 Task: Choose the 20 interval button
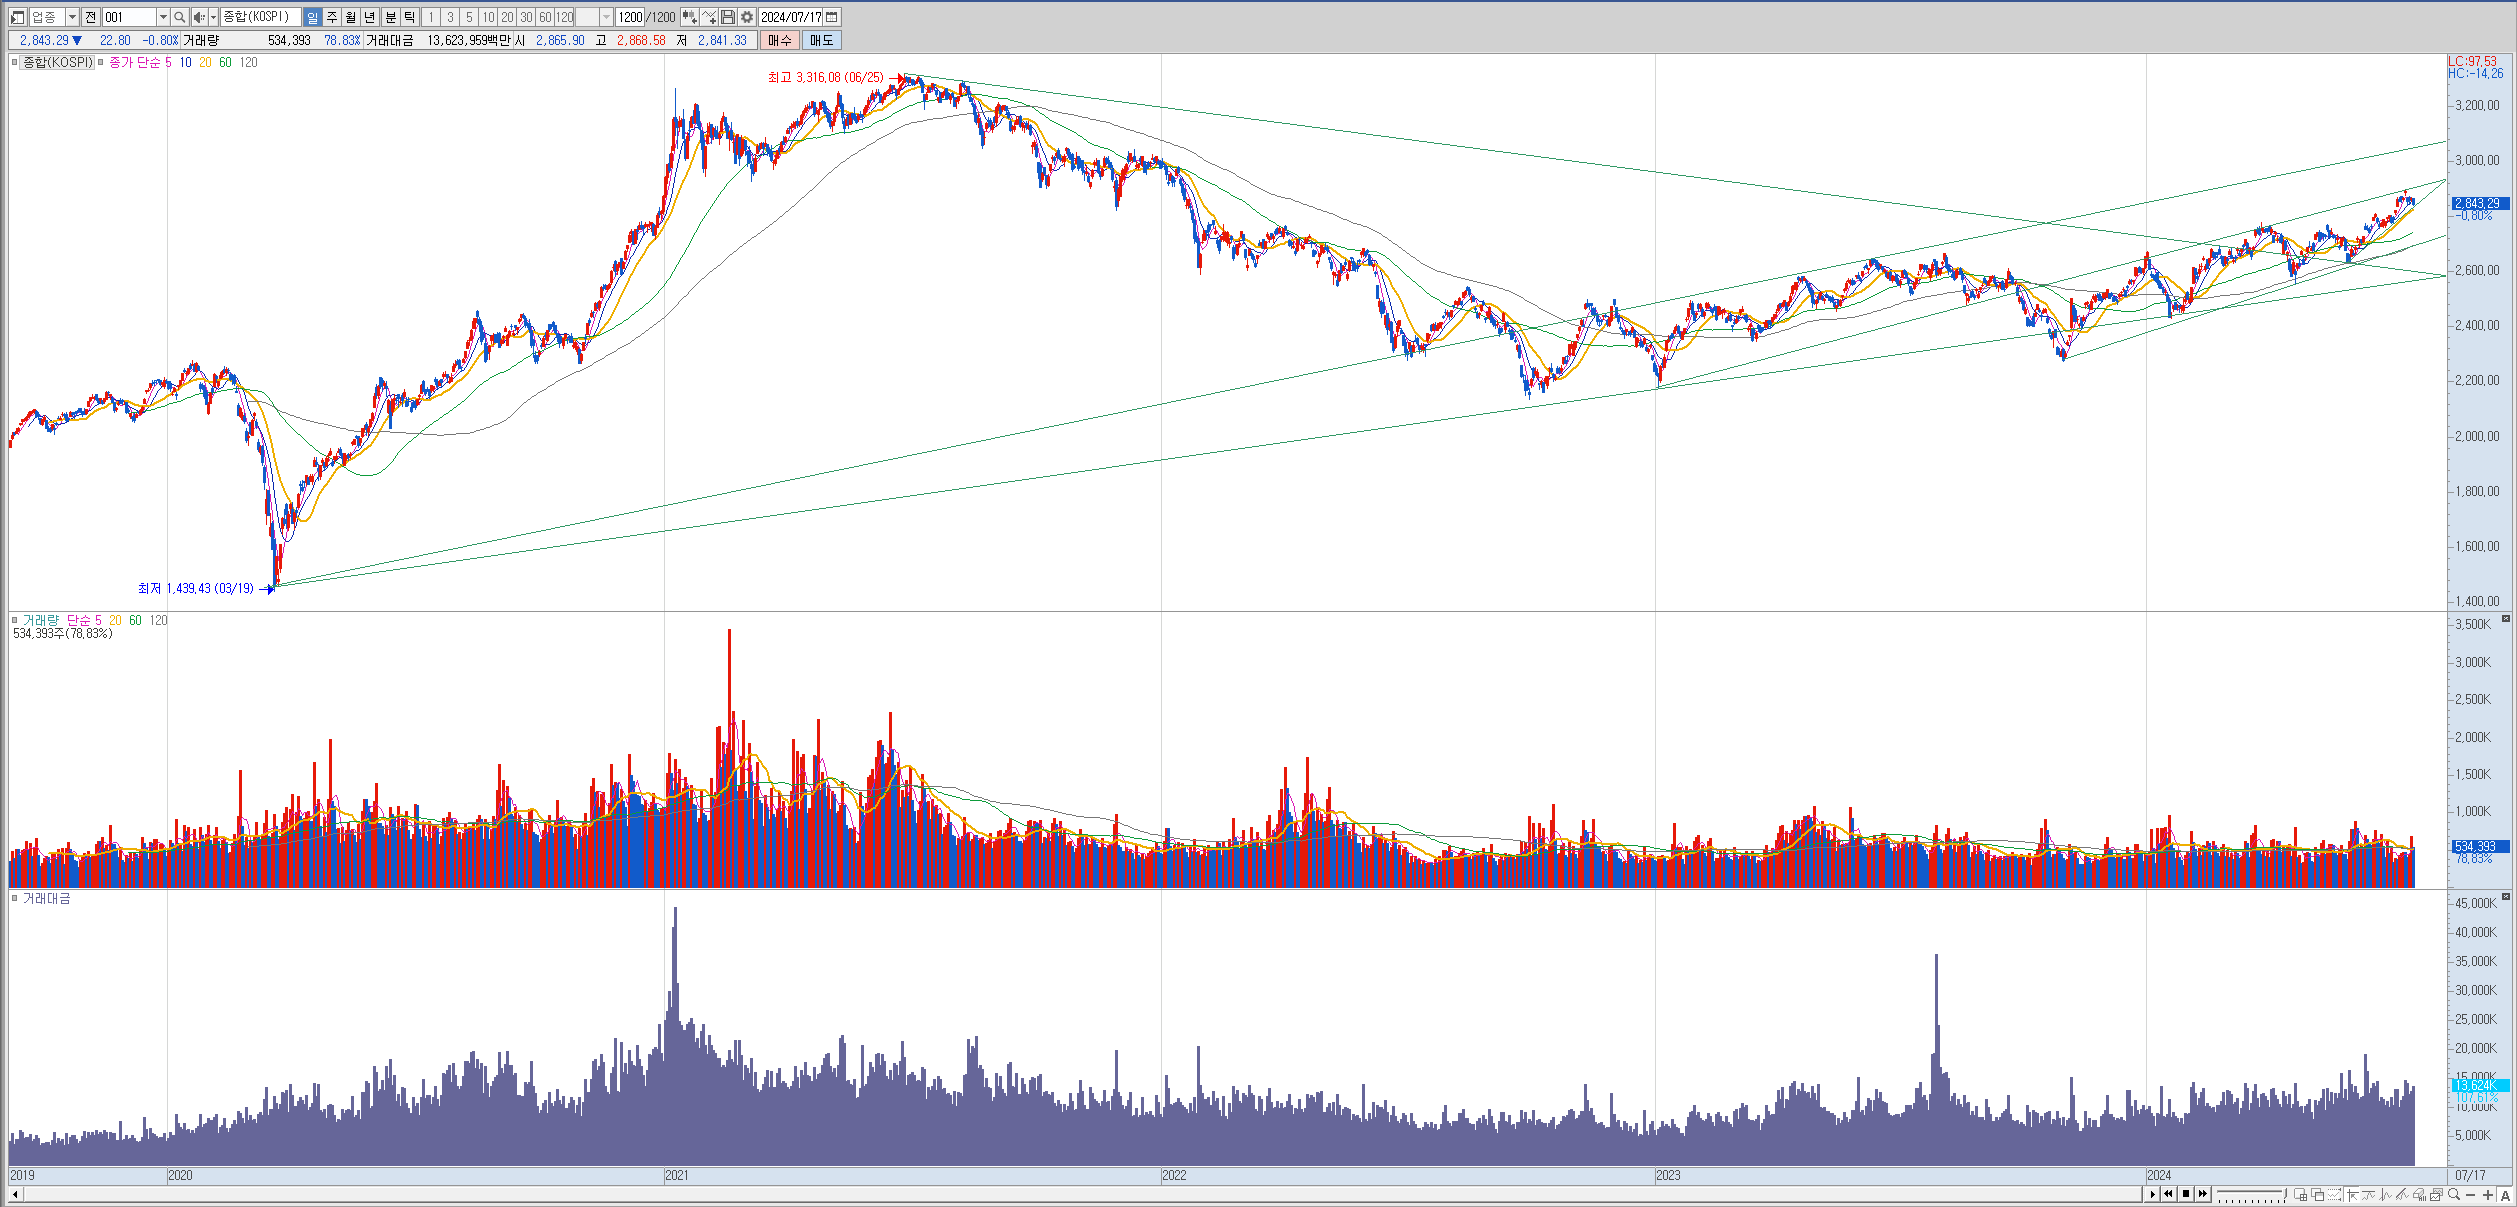click(x=507, y=17)
